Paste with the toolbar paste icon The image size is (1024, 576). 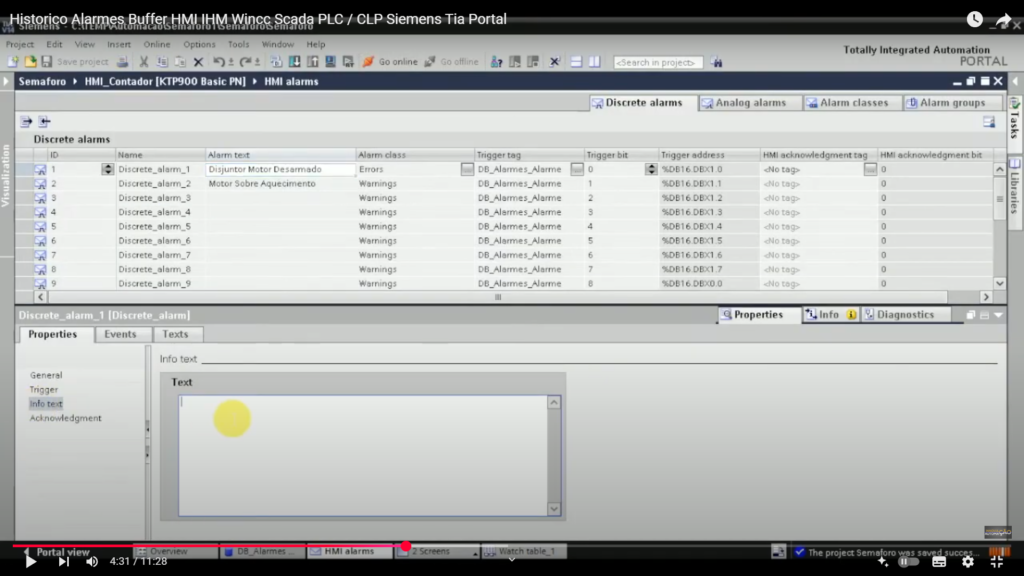180,62
